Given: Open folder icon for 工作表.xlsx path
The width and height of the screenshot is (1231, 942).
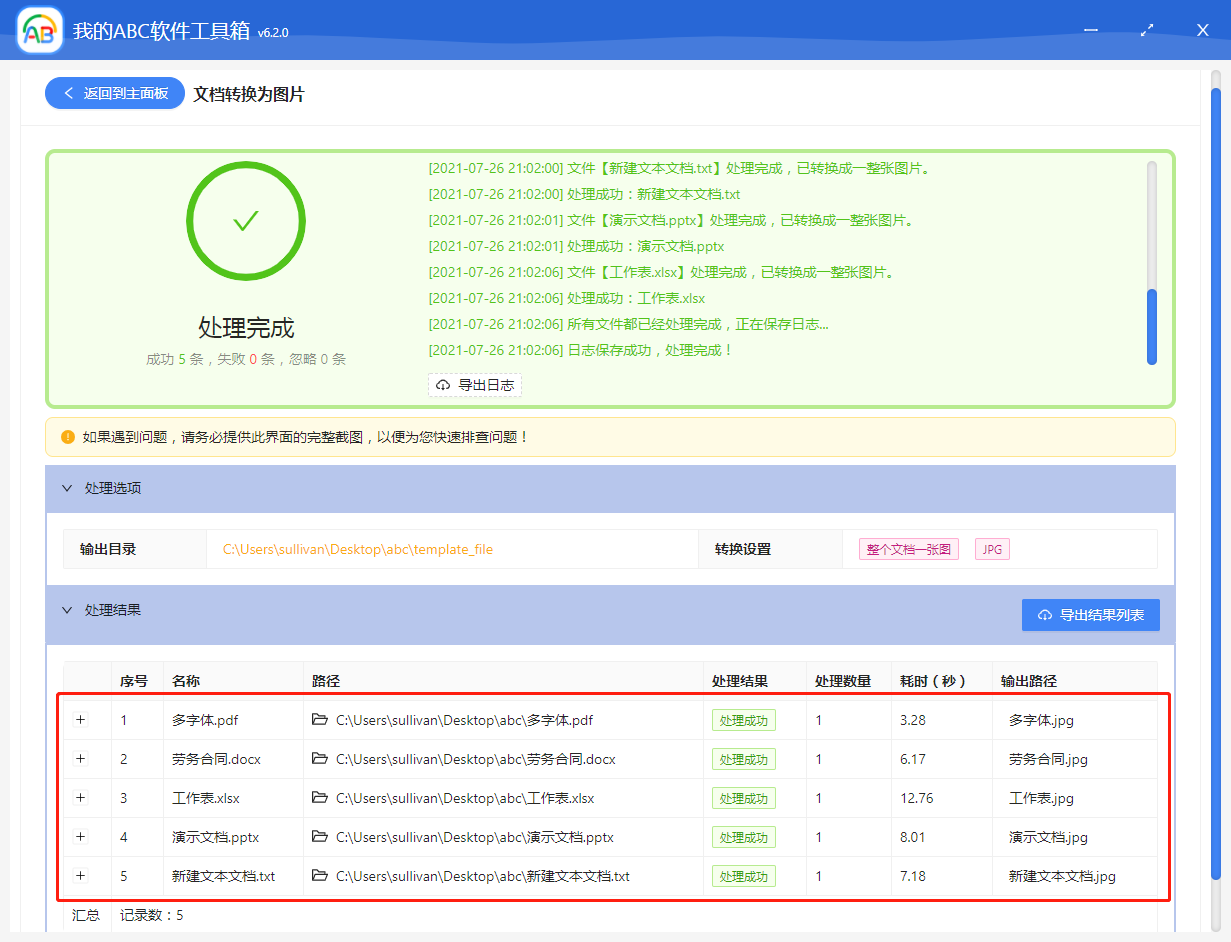Looking at the screenshot, I should point(320,798).
